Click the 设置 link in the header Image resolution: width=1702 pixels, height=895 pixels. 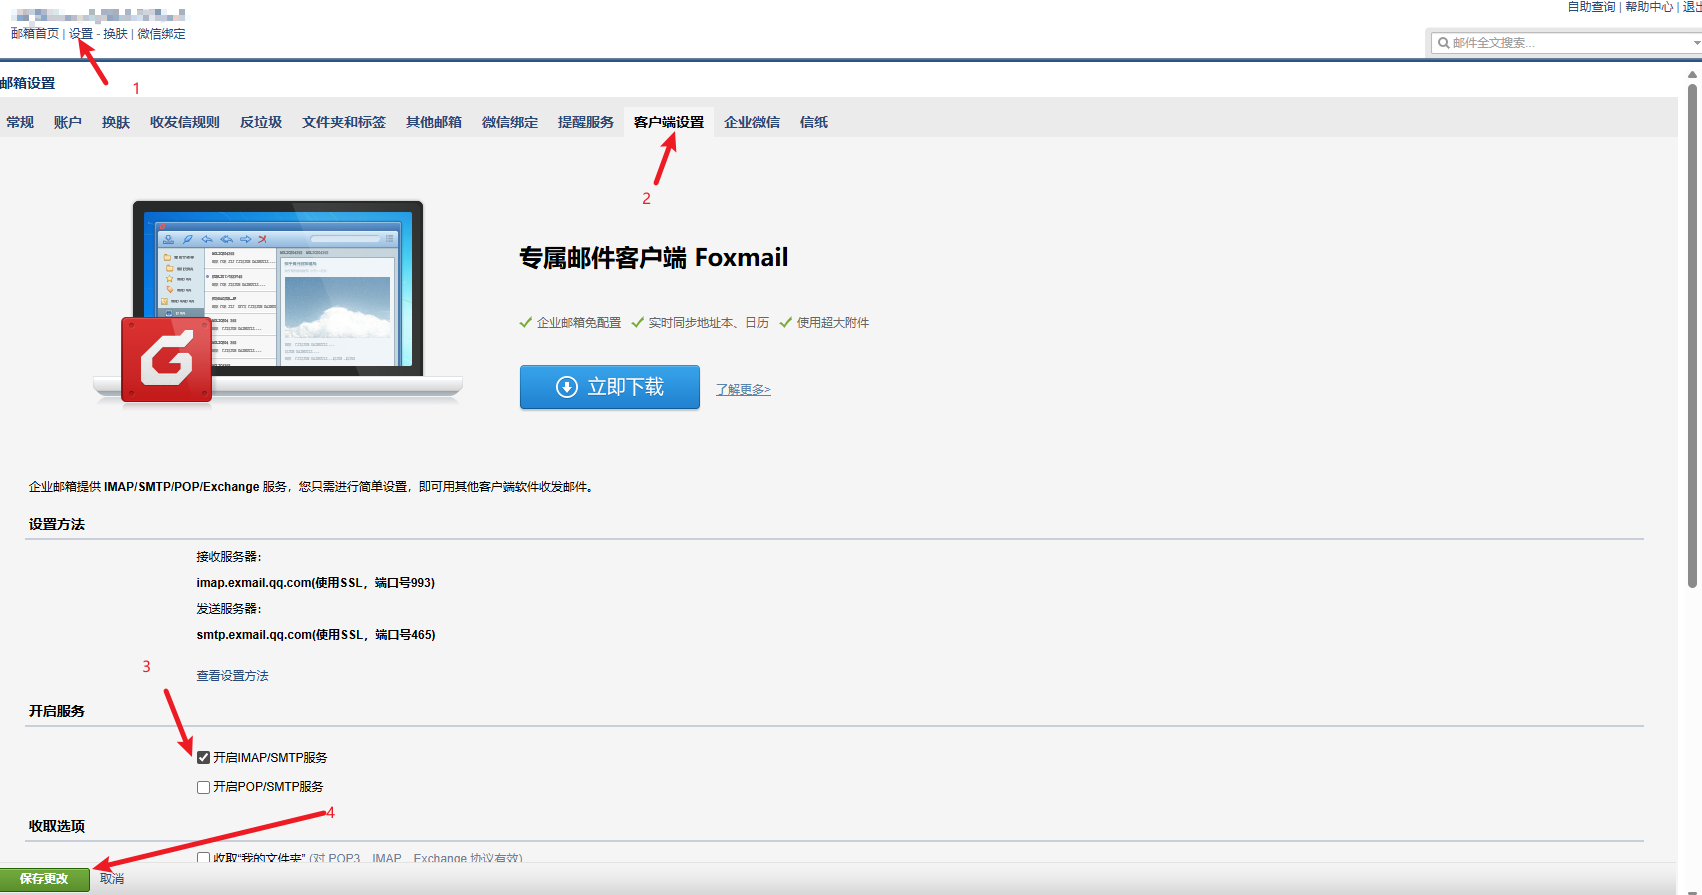coord(81,34)
